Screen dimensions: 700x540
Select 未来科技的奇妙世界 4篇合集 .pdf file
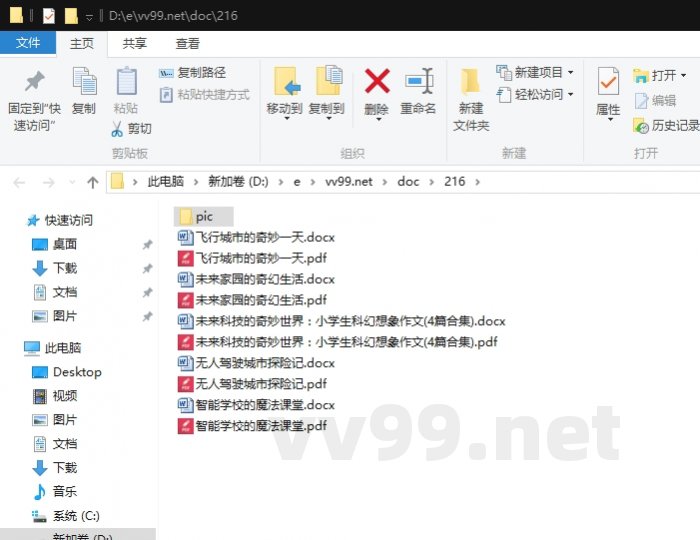pyautogui.click(x=338, y=342)
